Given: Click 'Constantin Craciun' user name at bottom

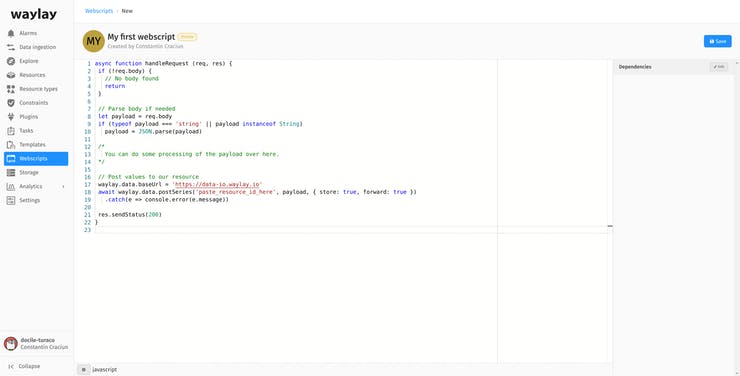Looking at the screenshot, I should click(x=44, y=347).
